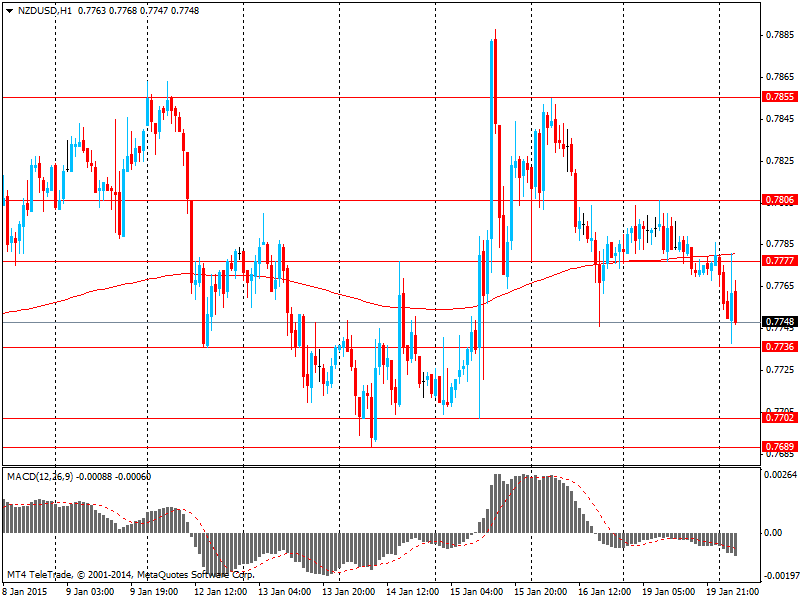800x600 pixels.
Task: Click the 19 Jan 21:00 time label
Action: [x=733, y=591]
